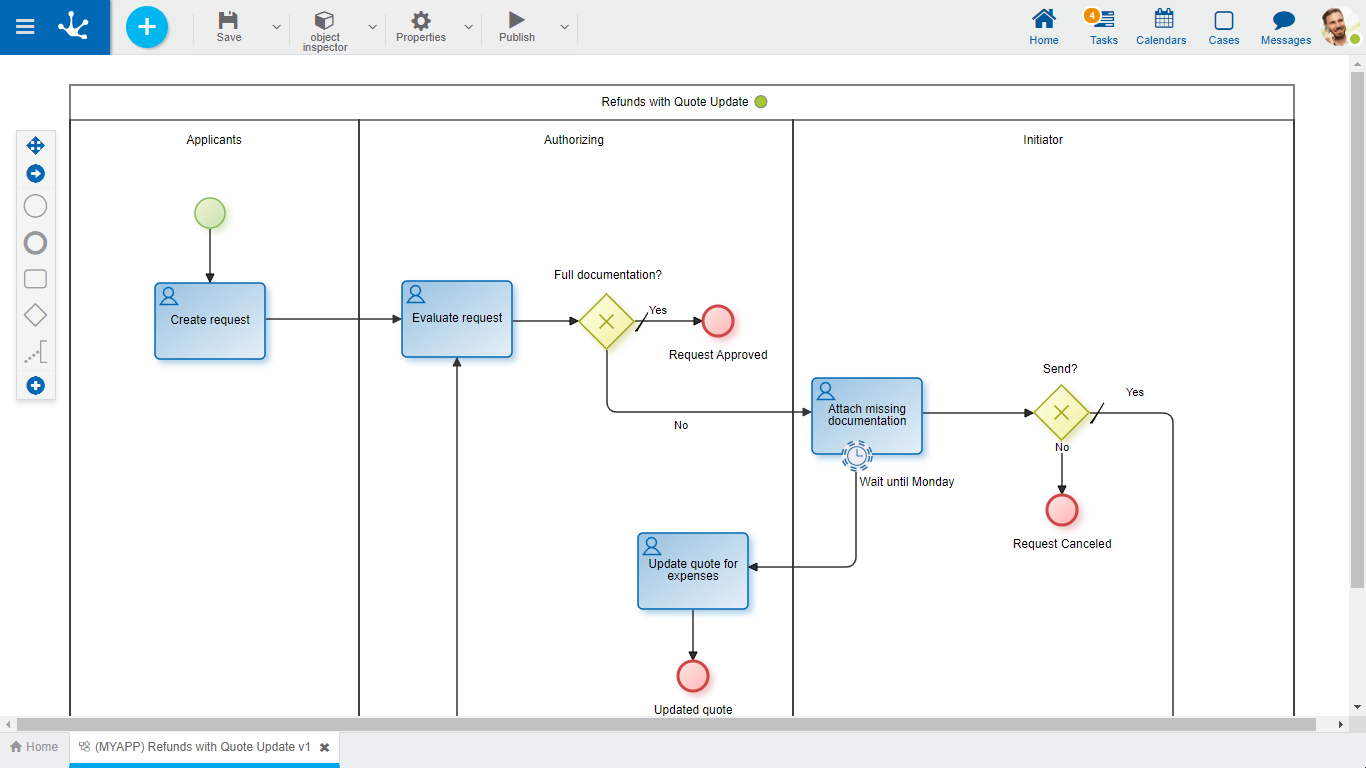Viewport: 1366px width, 768px height.
Task: Click the green process status indicator dot
Action: 761,102
